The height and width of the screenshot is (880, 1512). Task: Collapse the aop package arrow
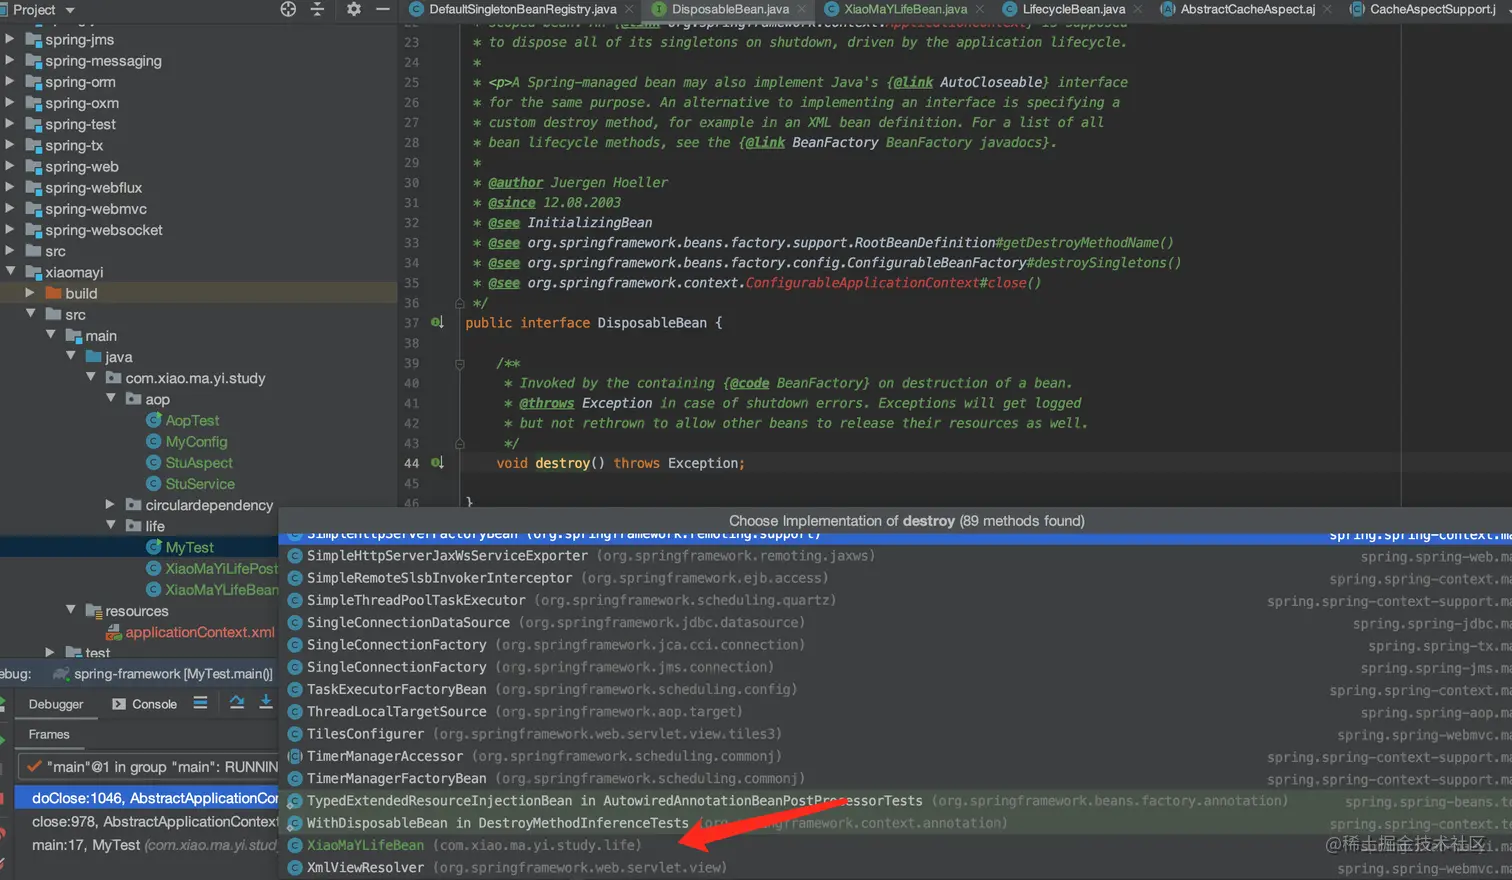pos(111,398)
